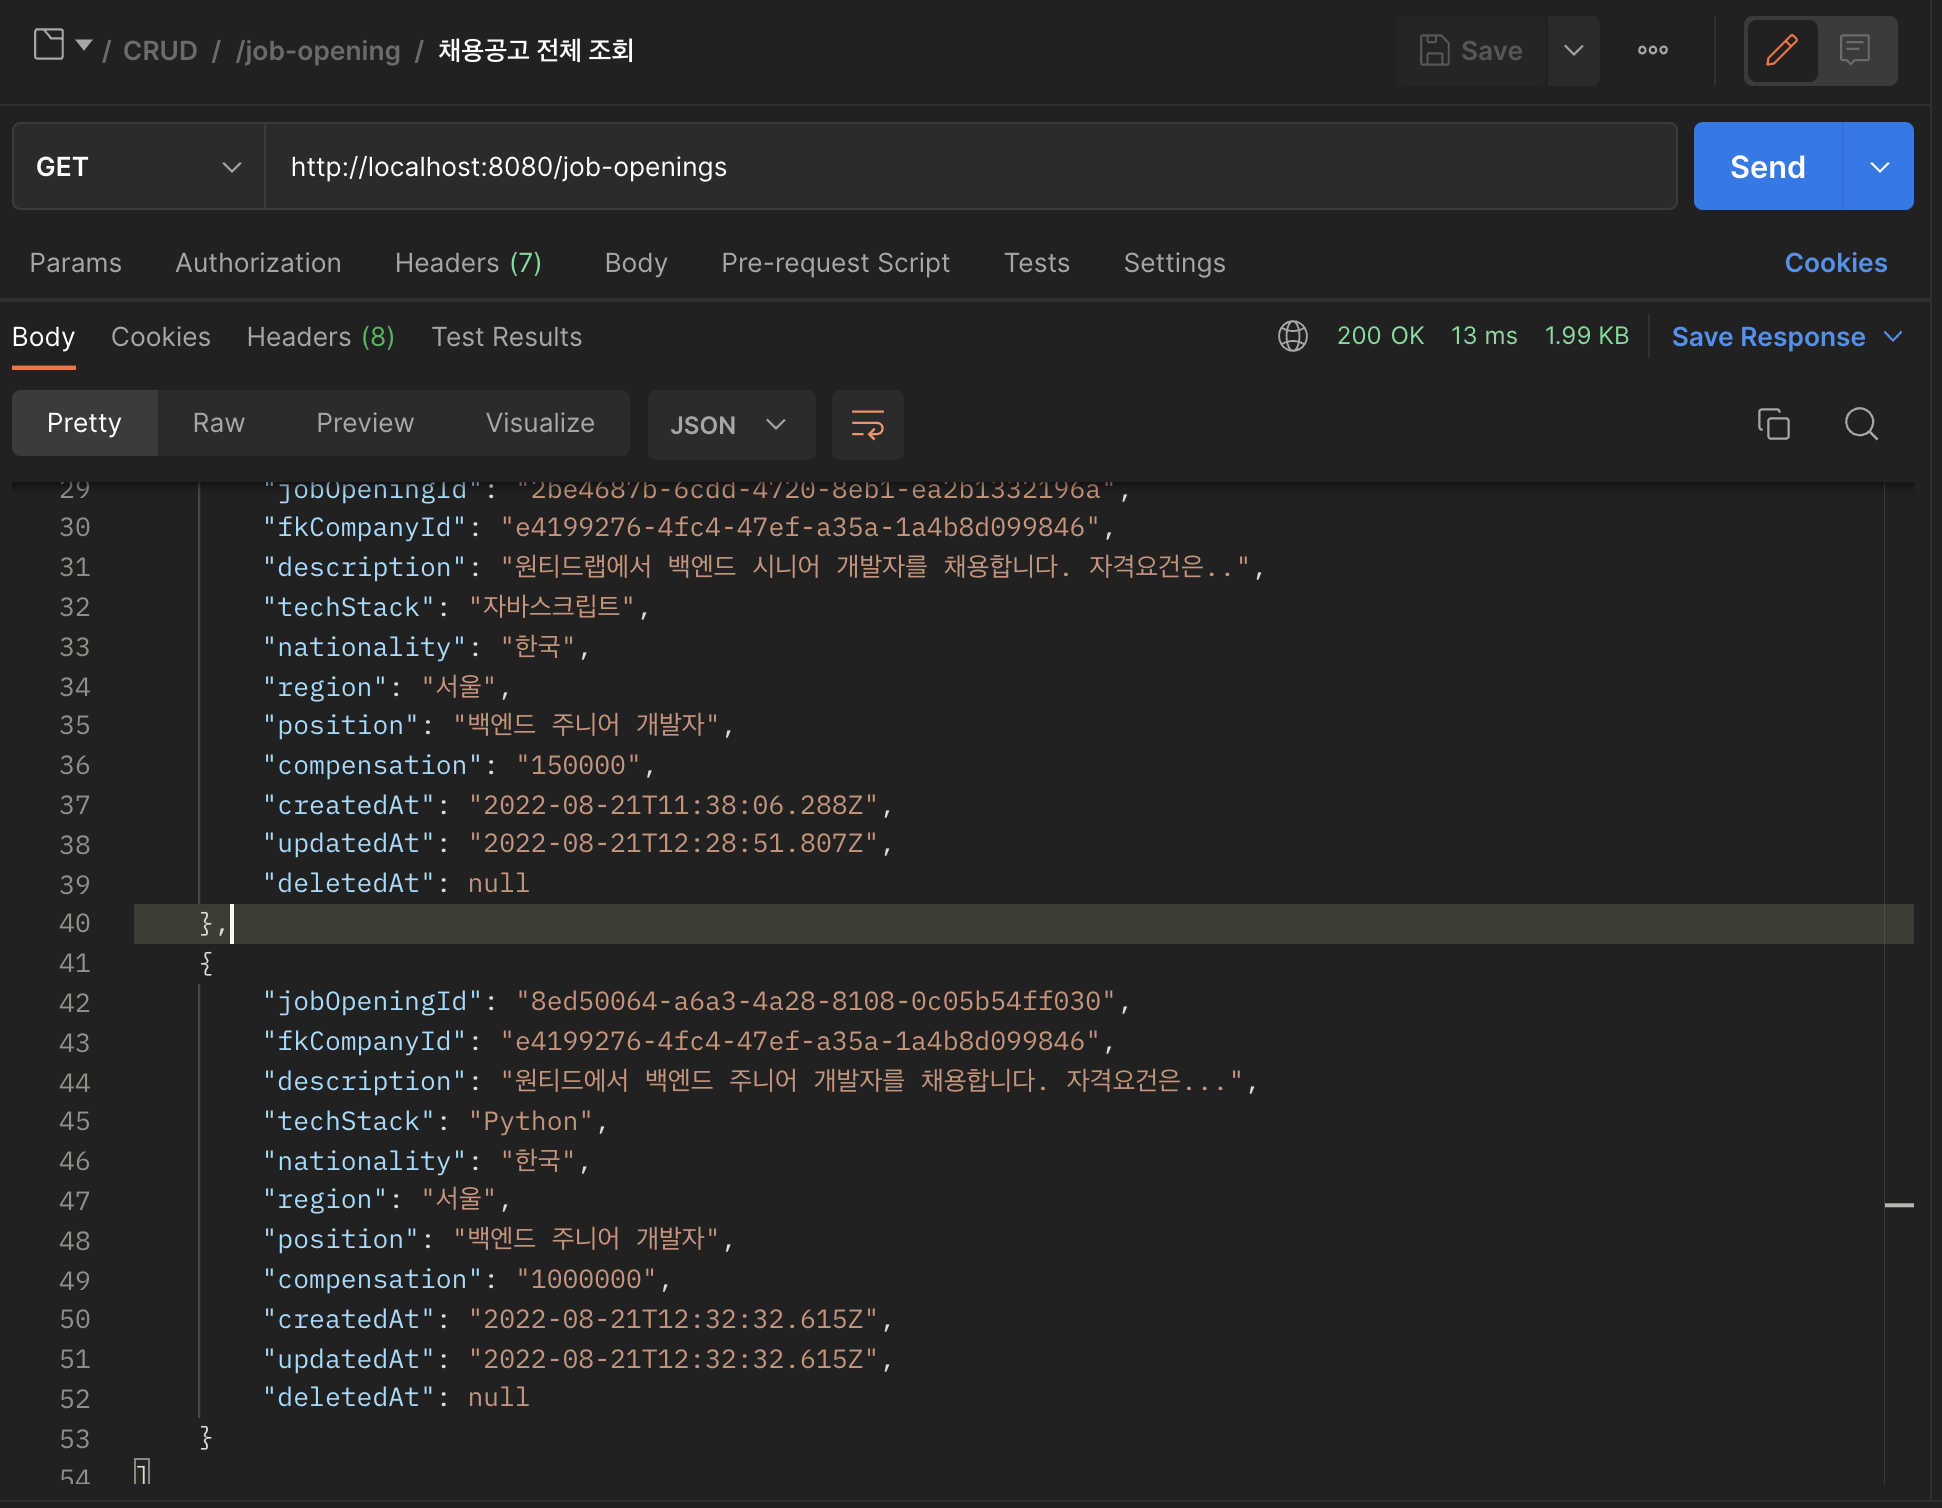Save the current request
This screenshot has height=1508, width=1942.
(x=1471, y=50)
